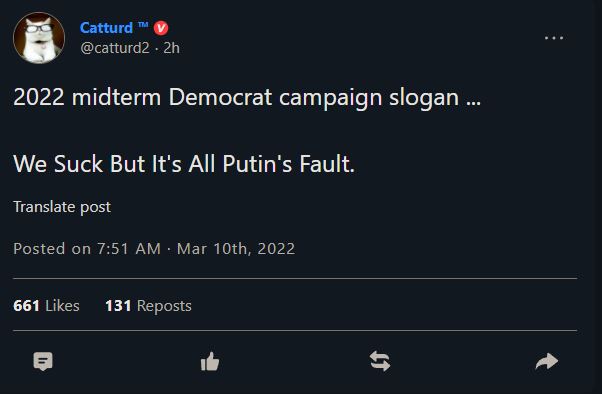Viewport: 602px width, 394px height.
Task: Click the reply comment bubble icon
Action: tap(43, 361)
